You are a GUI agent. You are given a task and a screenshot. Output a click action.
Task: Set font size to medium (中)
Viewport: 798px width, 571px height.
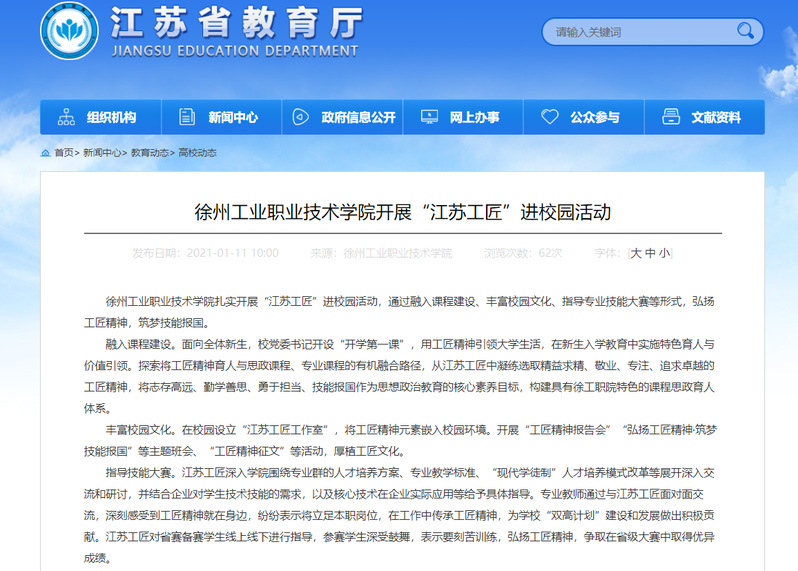click(650, 253)
